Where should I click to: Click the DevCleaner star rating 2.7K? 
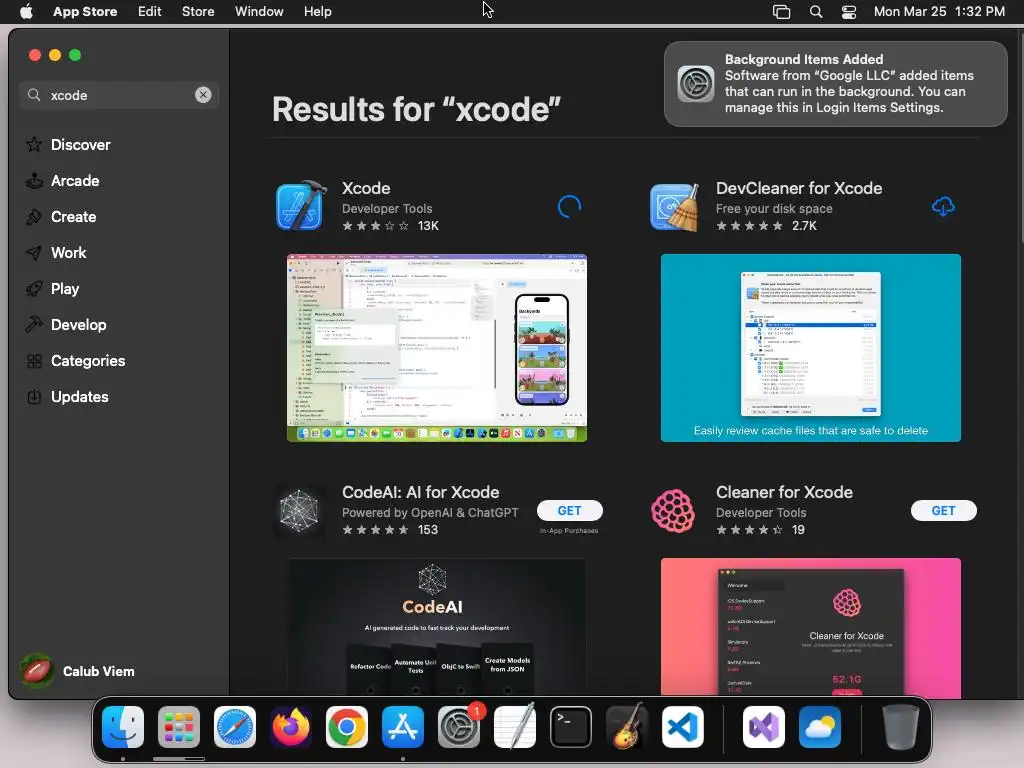pos(767,226)
